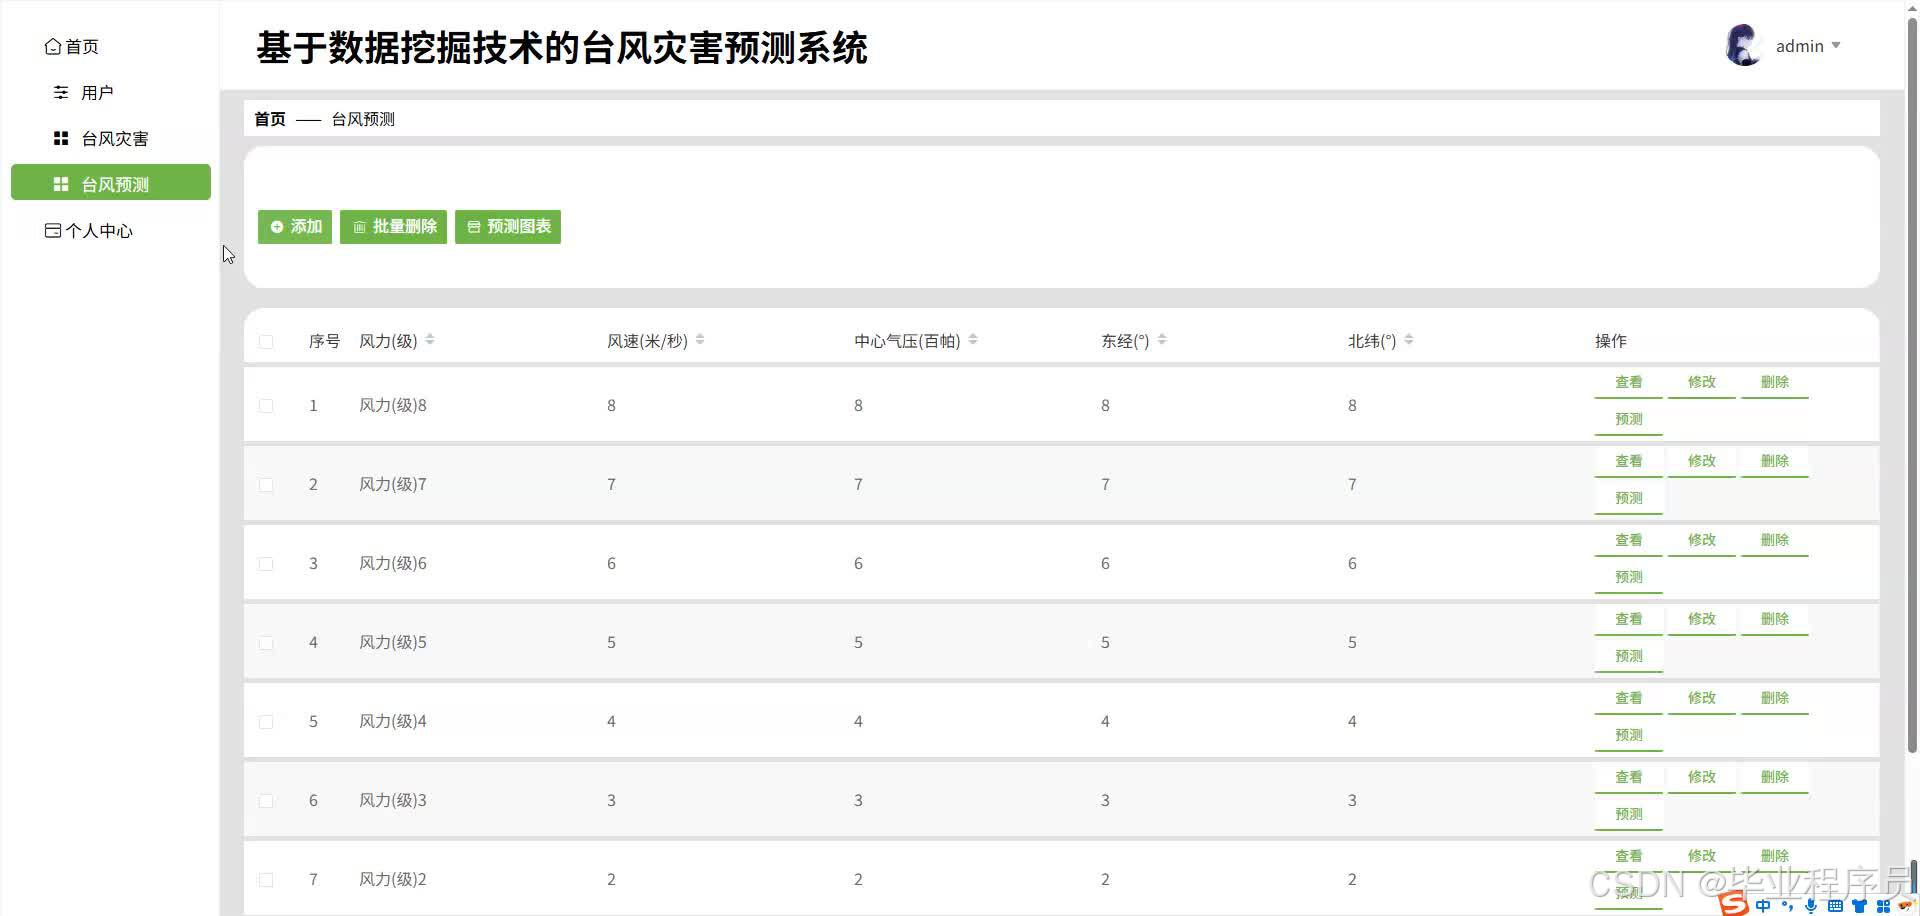Click 删除 for the 风力(级)7 row
Image resolution: width=1920 pixels, height=916 pixels.
[x=1775, y=461]
